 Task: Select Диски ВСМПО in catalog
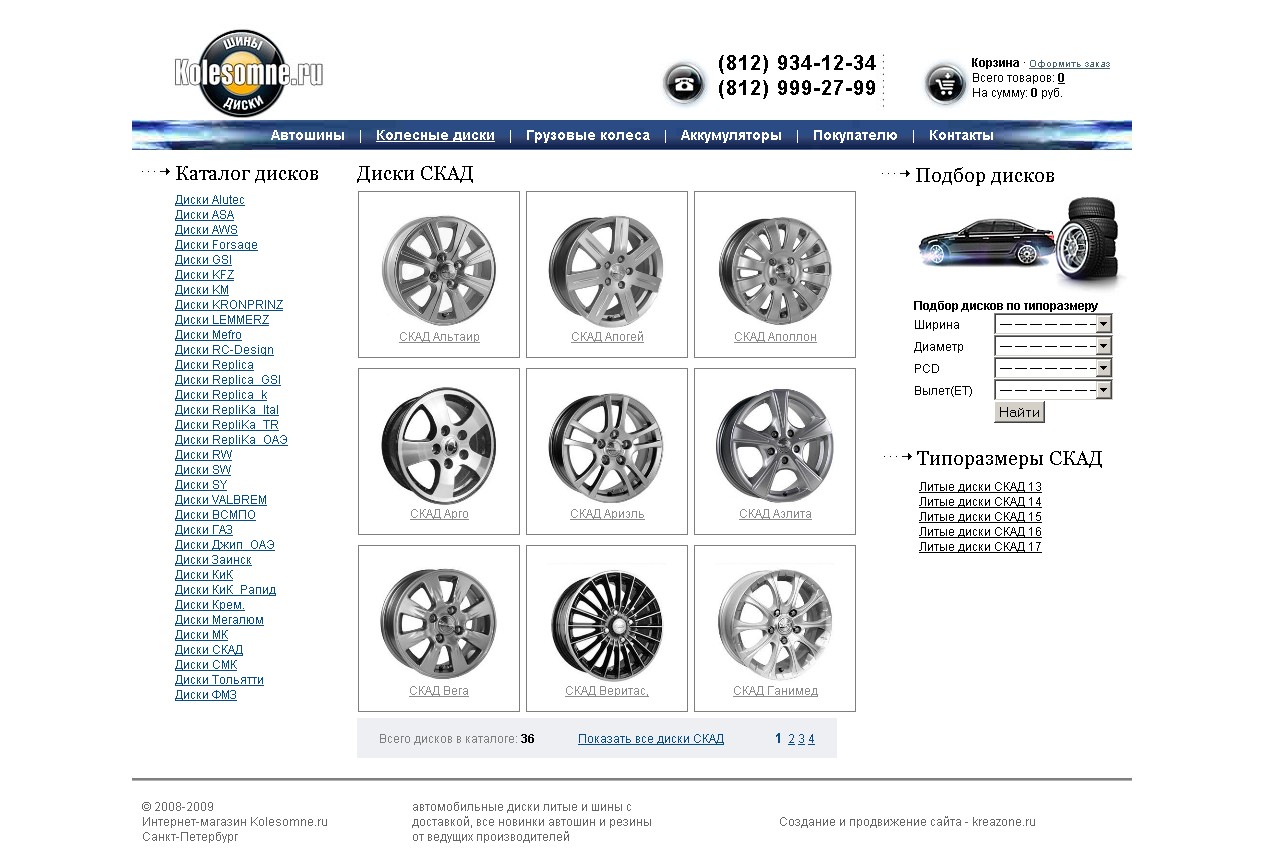point(215,515)
